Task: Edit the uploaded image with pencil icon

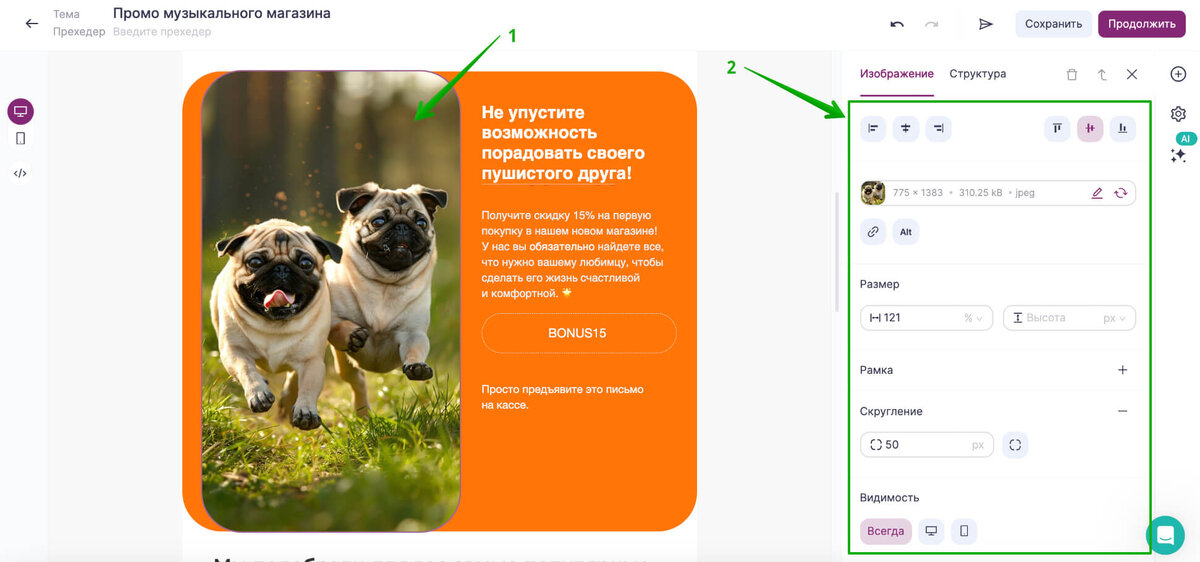Action: coord(1097,193)
